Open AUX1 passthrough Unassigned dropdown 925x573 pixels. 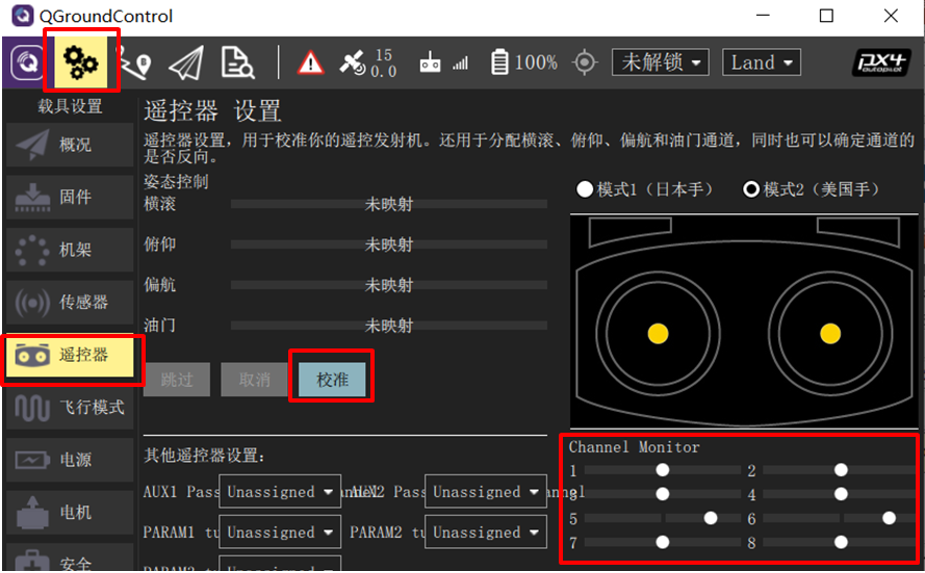(279, 492)
